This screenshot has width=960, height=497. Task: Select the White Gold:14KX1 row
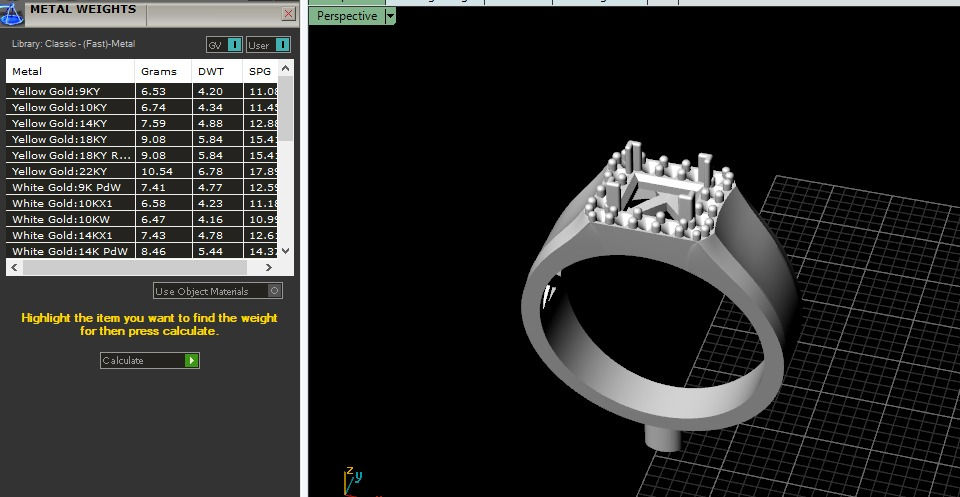pos(142,235)
